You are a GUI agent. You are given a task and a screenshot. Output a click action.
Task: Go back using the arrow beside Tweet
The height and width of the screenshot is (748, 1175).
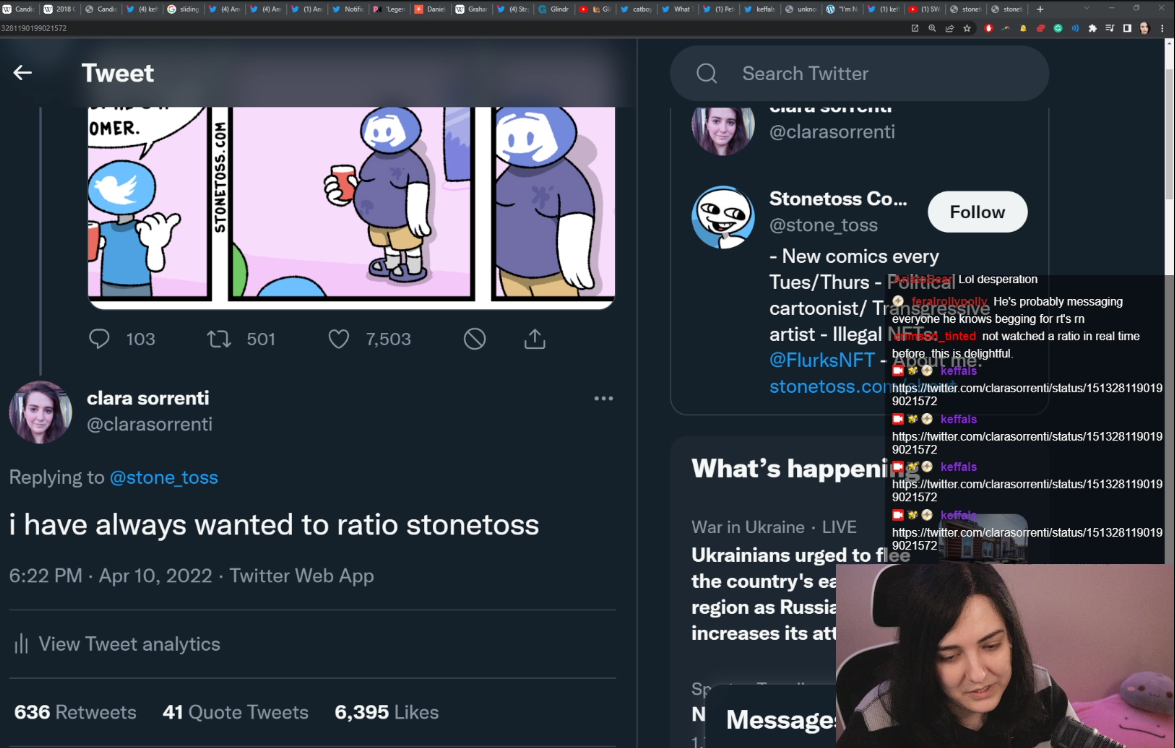pos(22,73)
